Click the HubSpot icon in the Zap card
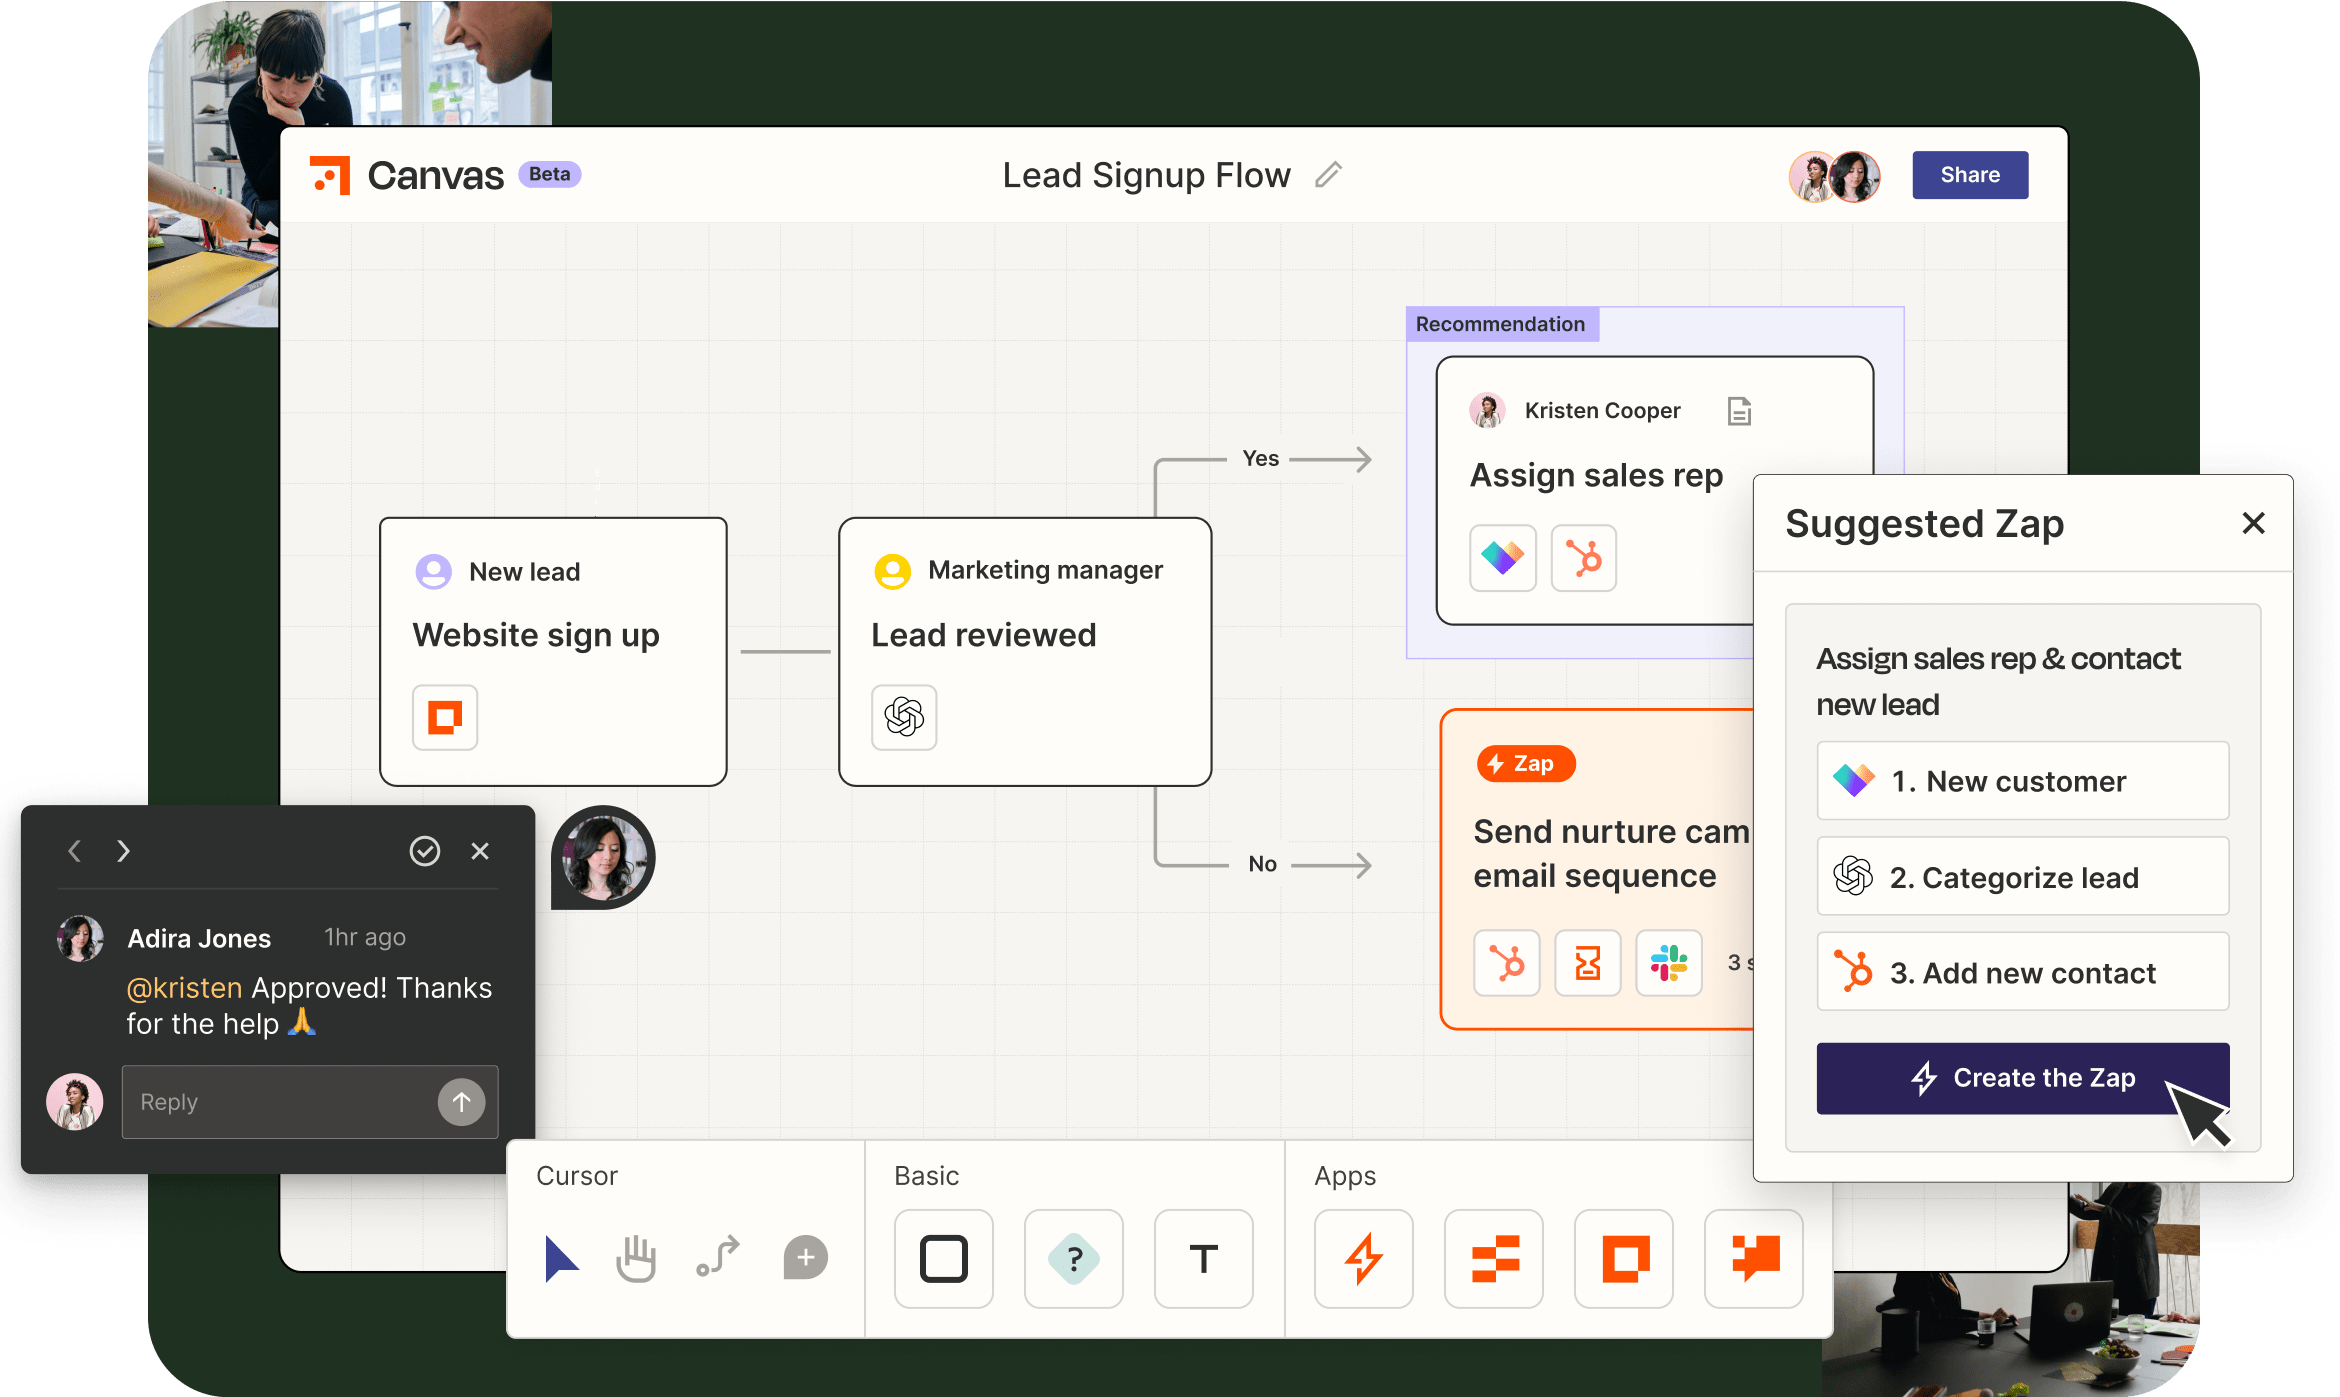 (x=1506, y=963)
